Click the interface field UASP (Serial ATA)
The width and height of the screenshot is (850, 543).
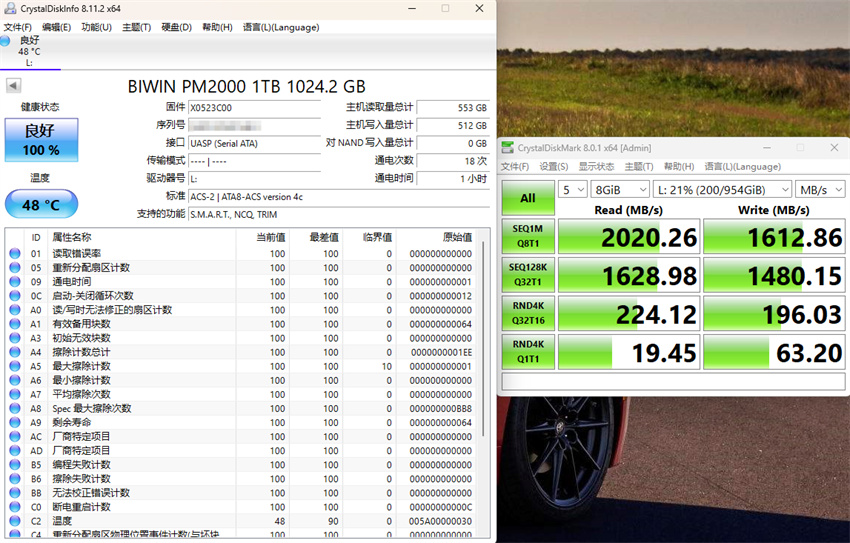coord(254,143)
